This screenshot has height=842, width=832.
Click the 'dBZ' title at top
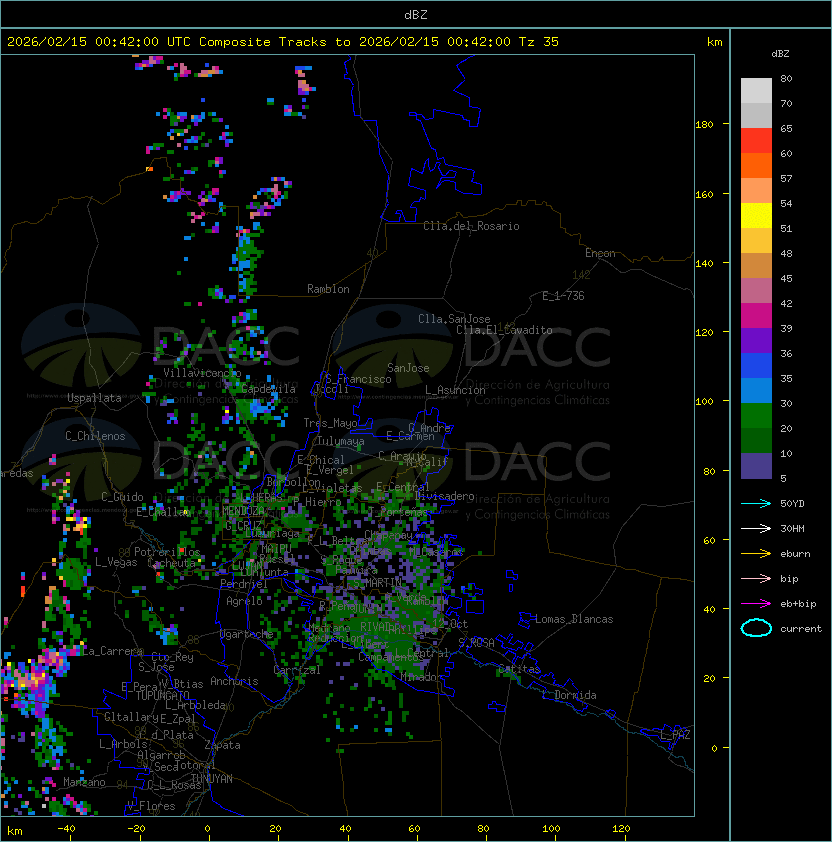(x=416, y=14)
